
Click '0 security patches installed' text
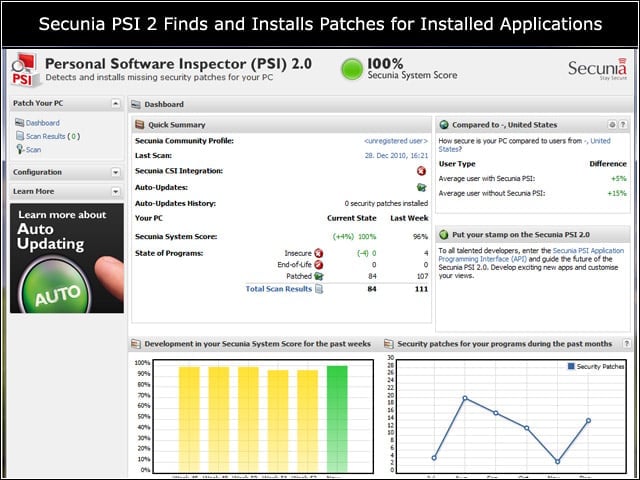tap(386, 203)
